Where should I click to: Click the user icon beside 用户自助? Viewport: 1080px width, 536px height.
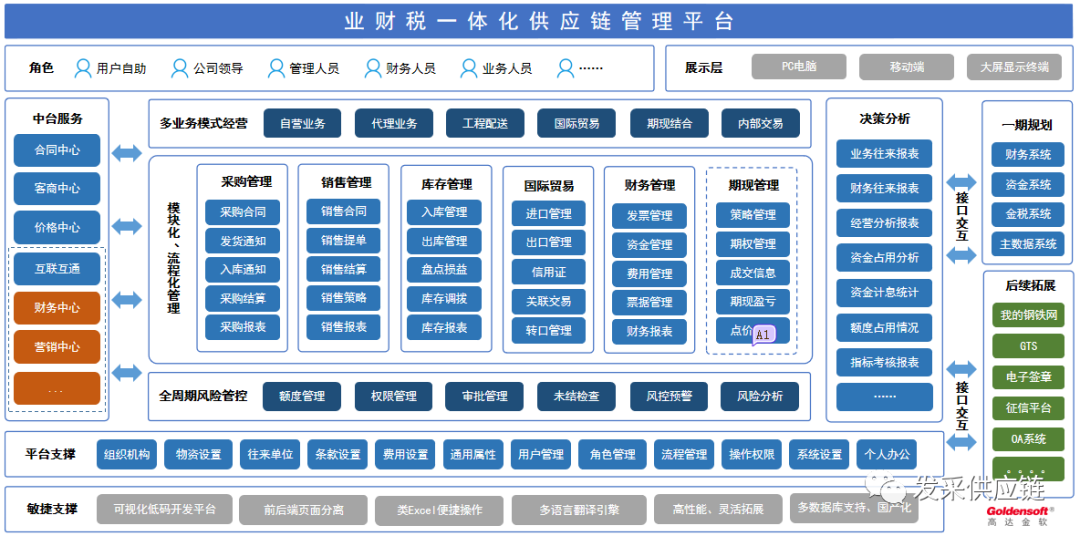(x=83, y=68)
